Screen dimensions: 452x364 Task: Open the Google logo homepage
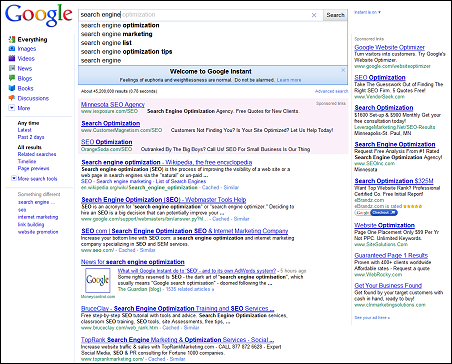(x=39, y=15)
